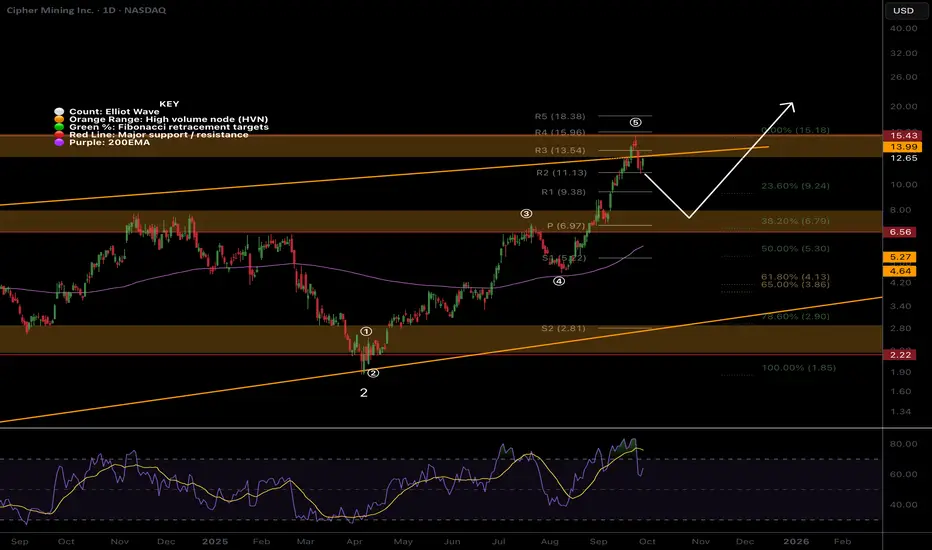Click the circled wave 3 marker
The width and height of the screenshot is (932, 550).
coord(526,213)
